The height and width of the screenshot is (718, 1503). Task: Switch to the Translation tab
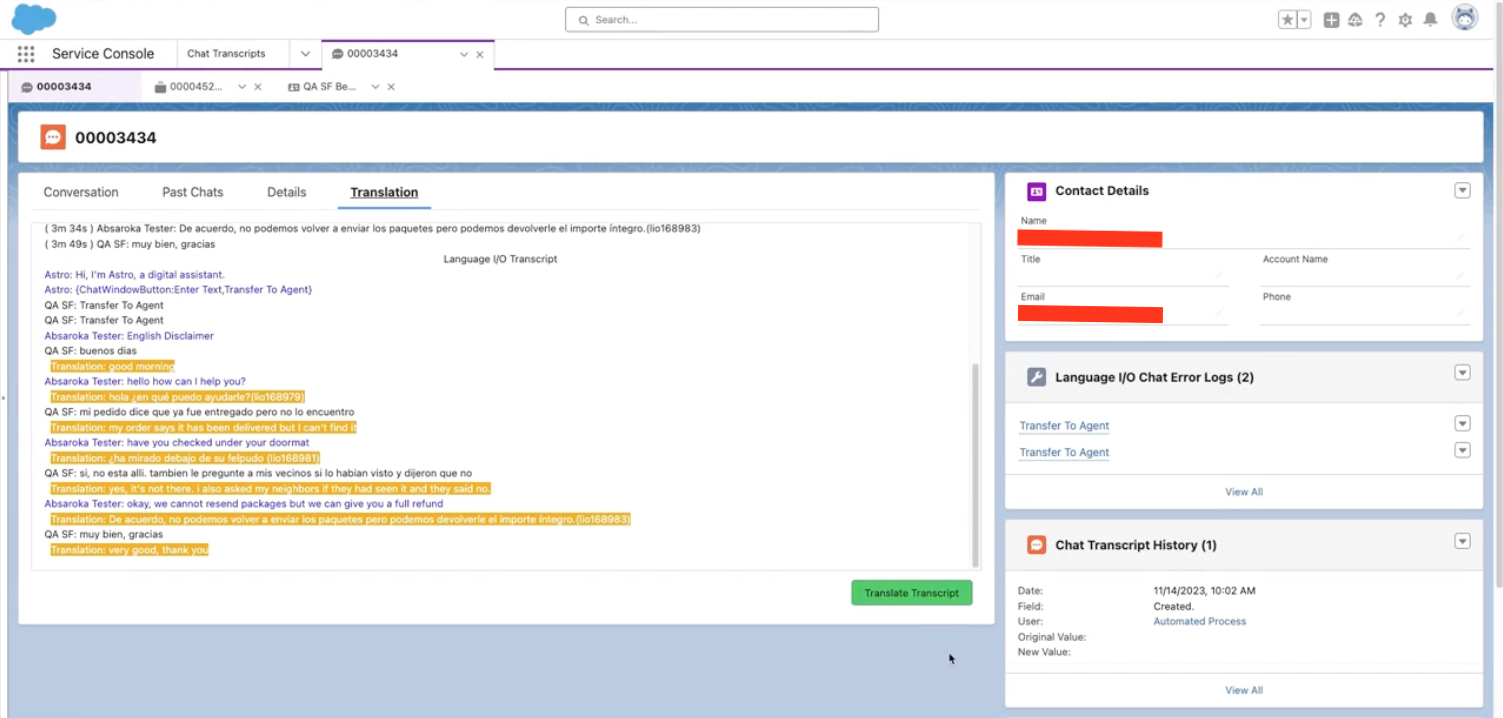[384, 192]
